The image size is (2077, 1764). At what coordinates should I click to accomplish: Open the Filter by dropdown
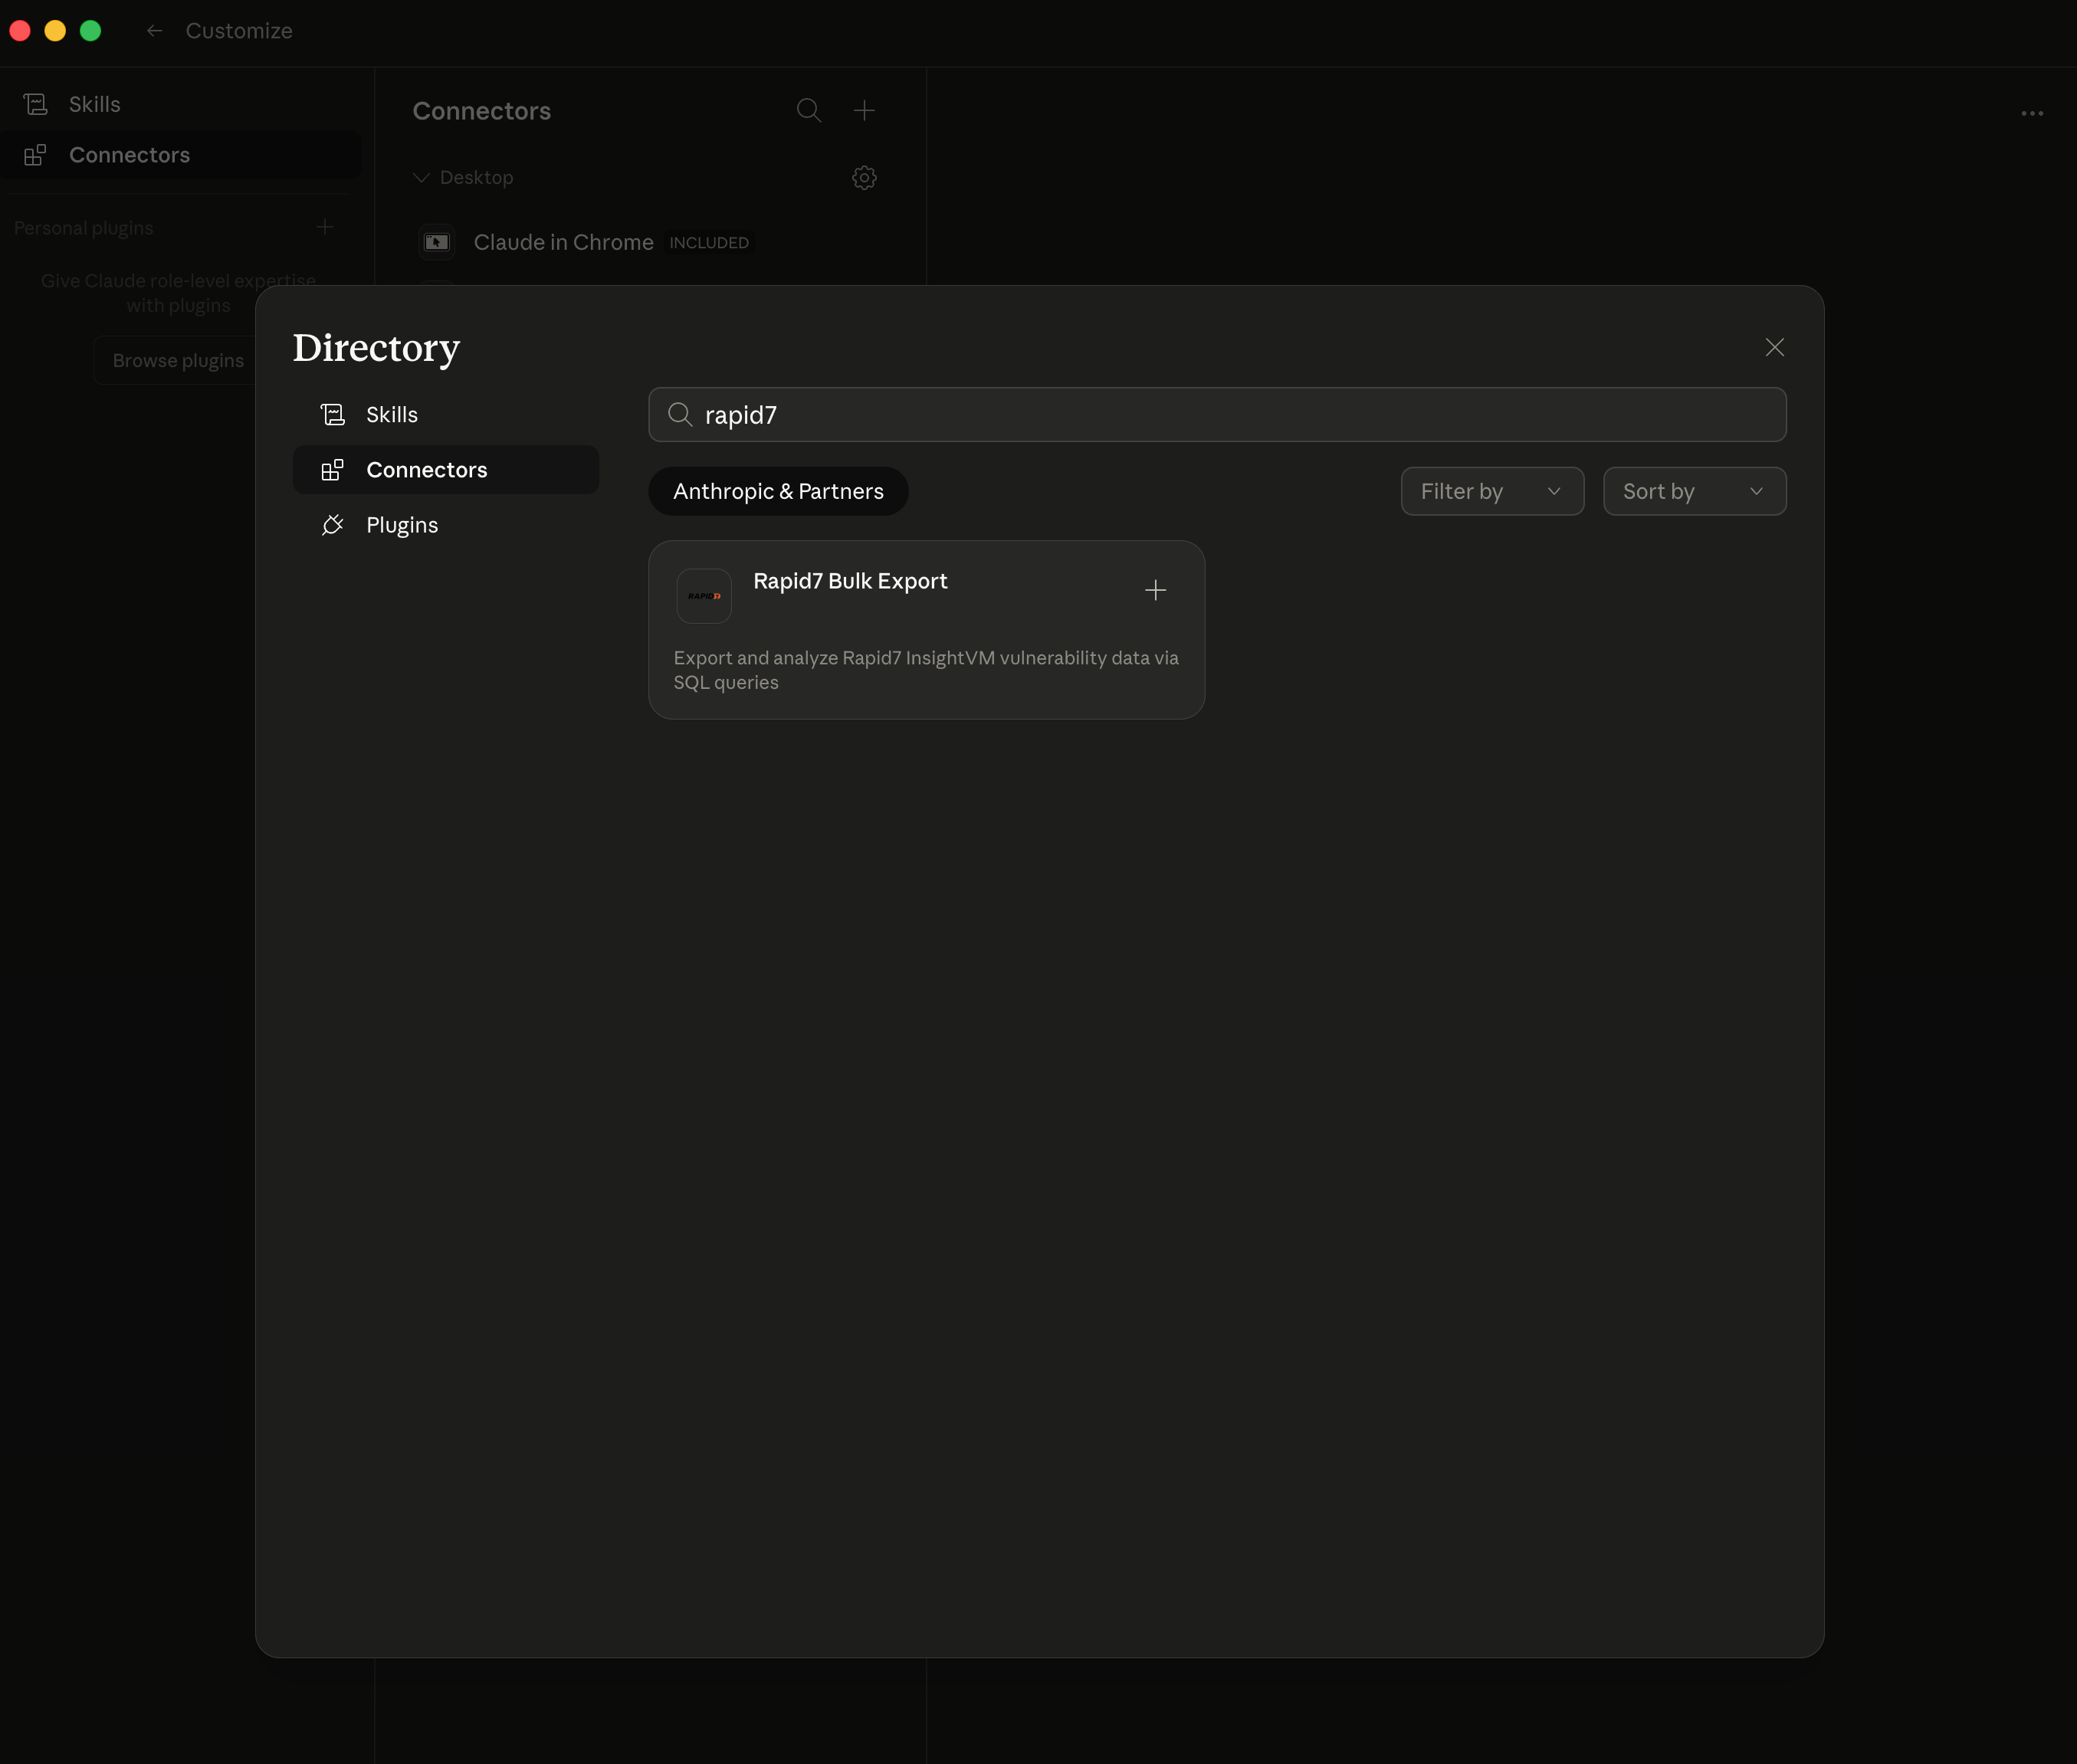point(1492,491)
